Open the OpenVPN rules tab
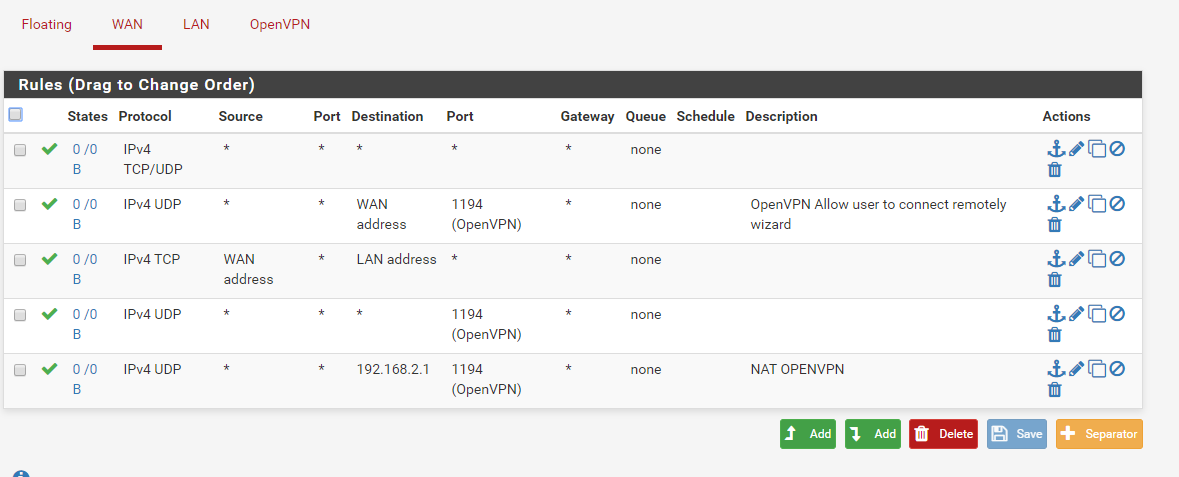Screen dimensions: 1179x477 pyautogui.click(x=280, y=24)
